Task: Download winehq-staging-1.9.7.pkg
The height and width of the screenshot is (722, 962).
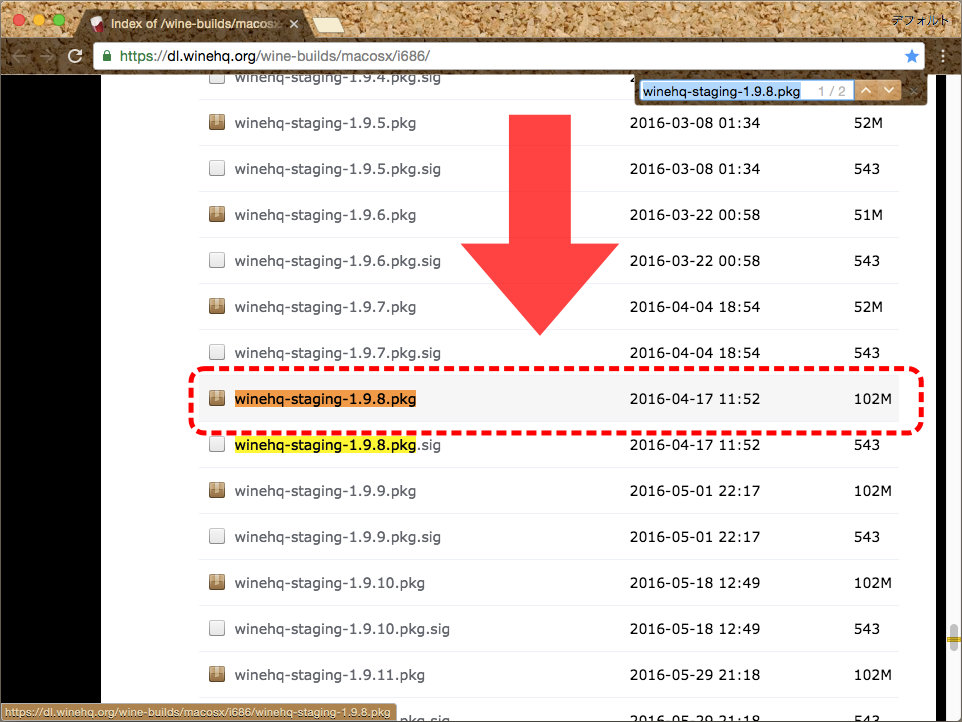Action: [325, 307]
